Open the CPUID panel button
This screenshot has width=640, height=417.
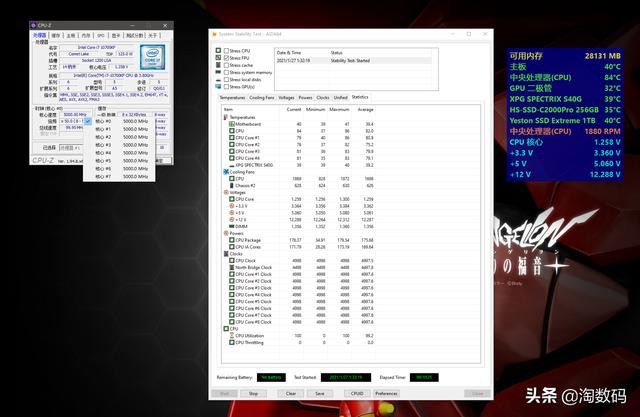pos(357,393)
